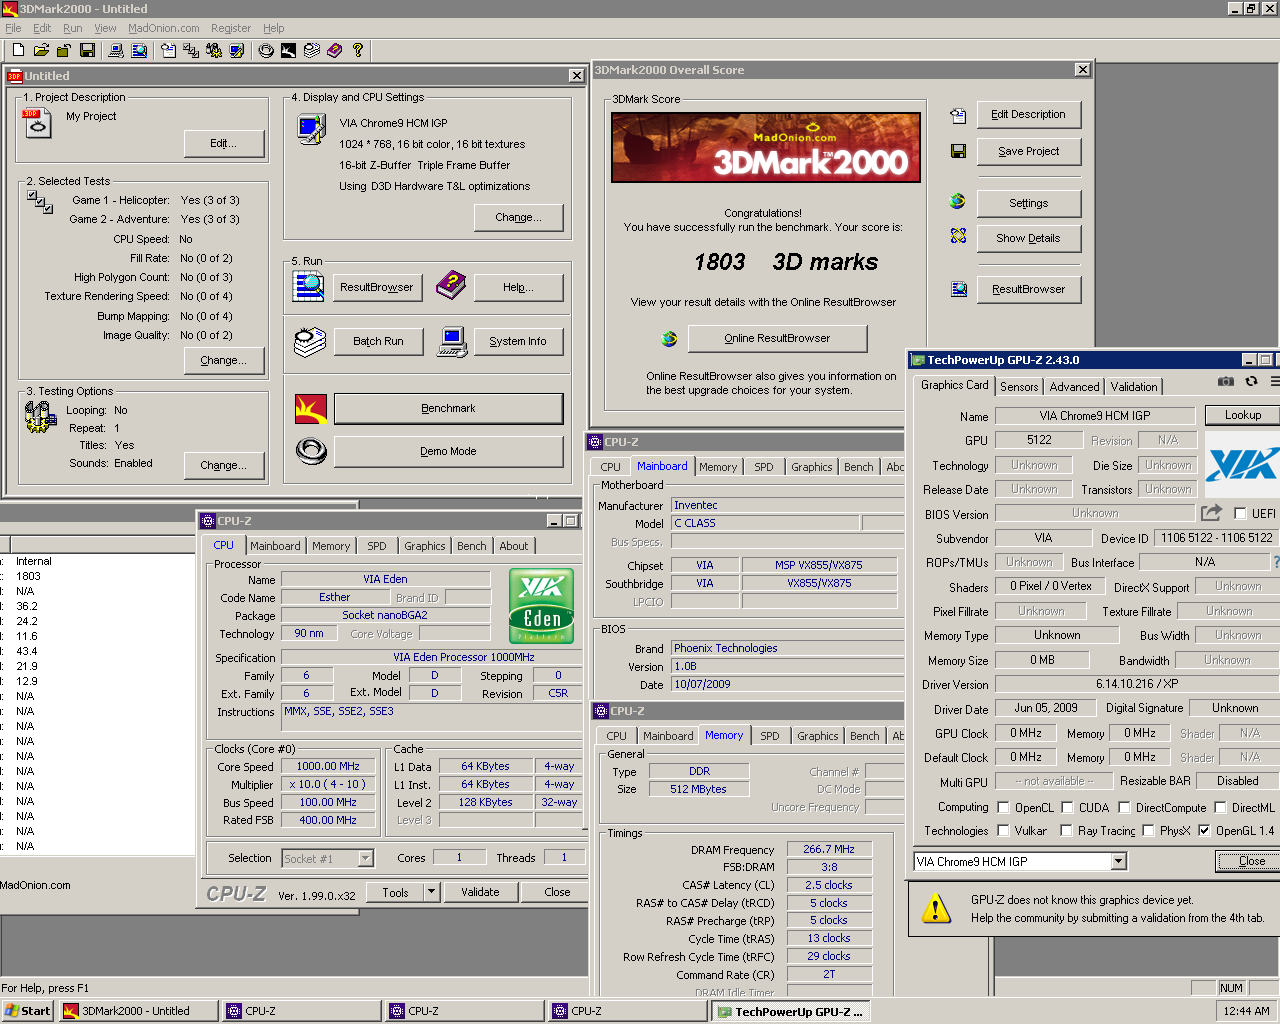Switch to the Sensors tab in GPU-Z
This screenshot has height=1024, width=1280.
(x=1019, y=387)
